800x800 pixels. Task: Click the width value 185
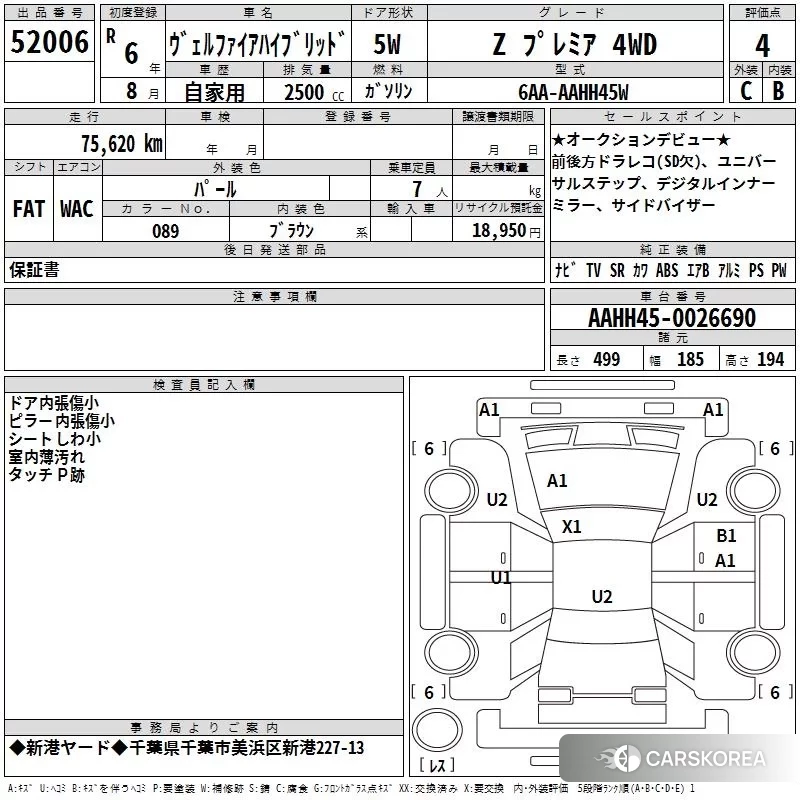pyautogui.click(x=690, y=359)
